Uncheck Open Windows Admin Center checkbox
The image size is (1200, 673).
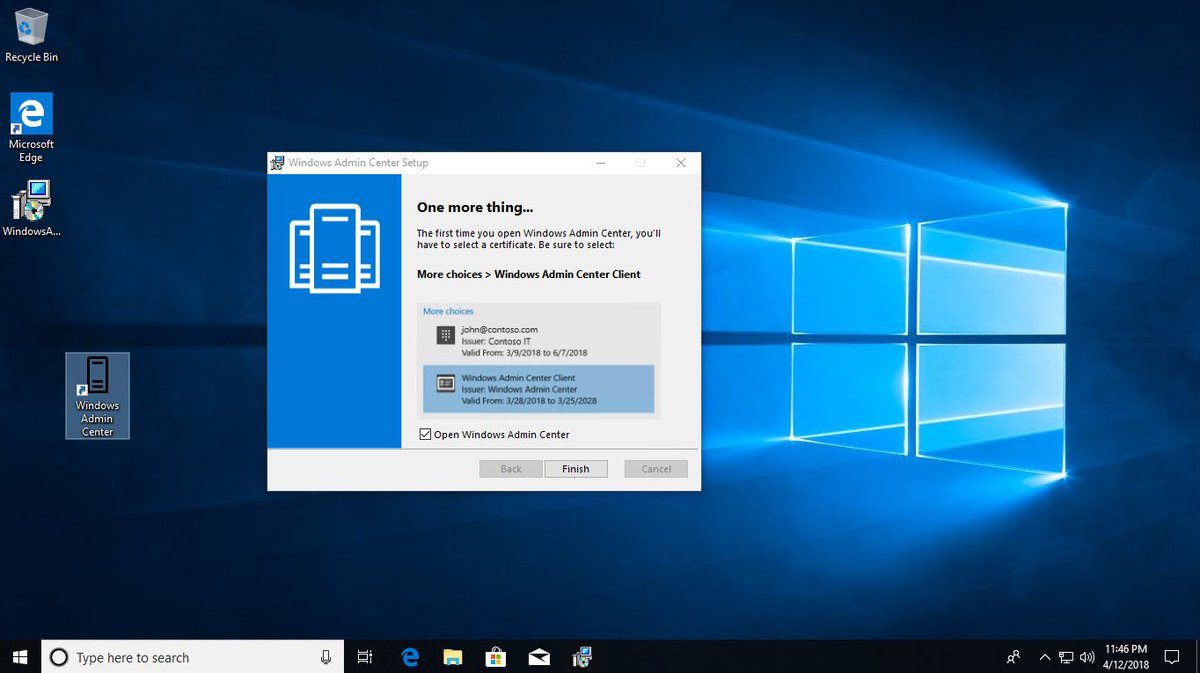tap(425, 434)
